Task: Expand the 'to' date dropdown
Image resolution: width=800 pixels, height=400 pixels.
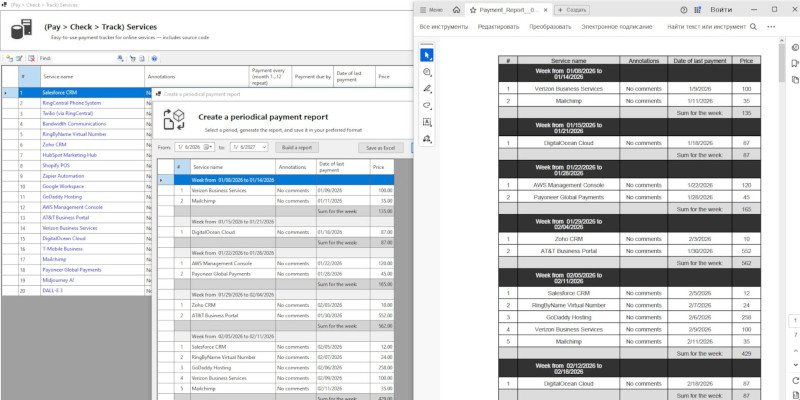Action: tap(263, 147)
